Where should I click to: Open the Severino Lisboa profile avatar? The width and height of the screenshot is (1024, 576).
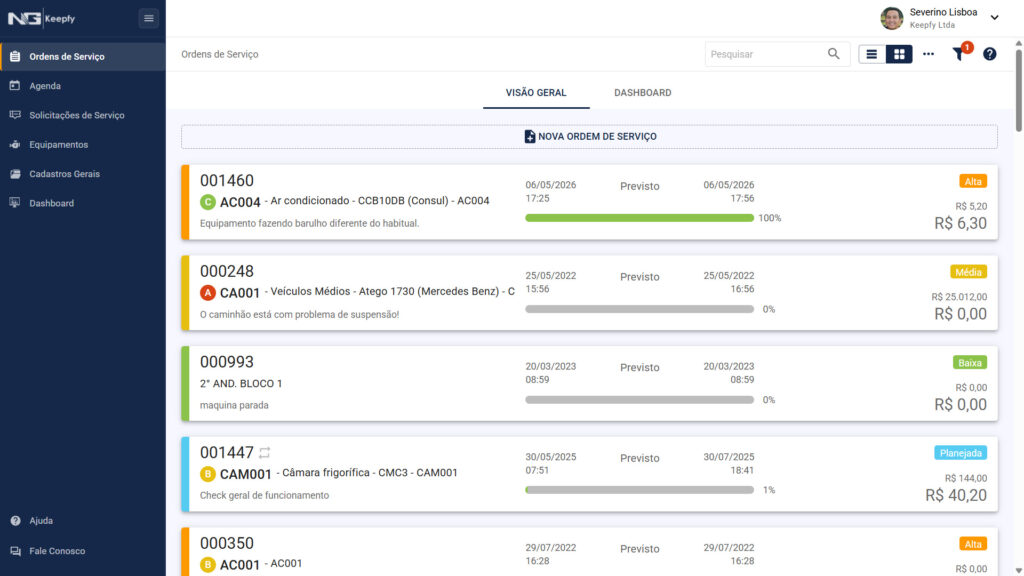(x=891, y=18)
